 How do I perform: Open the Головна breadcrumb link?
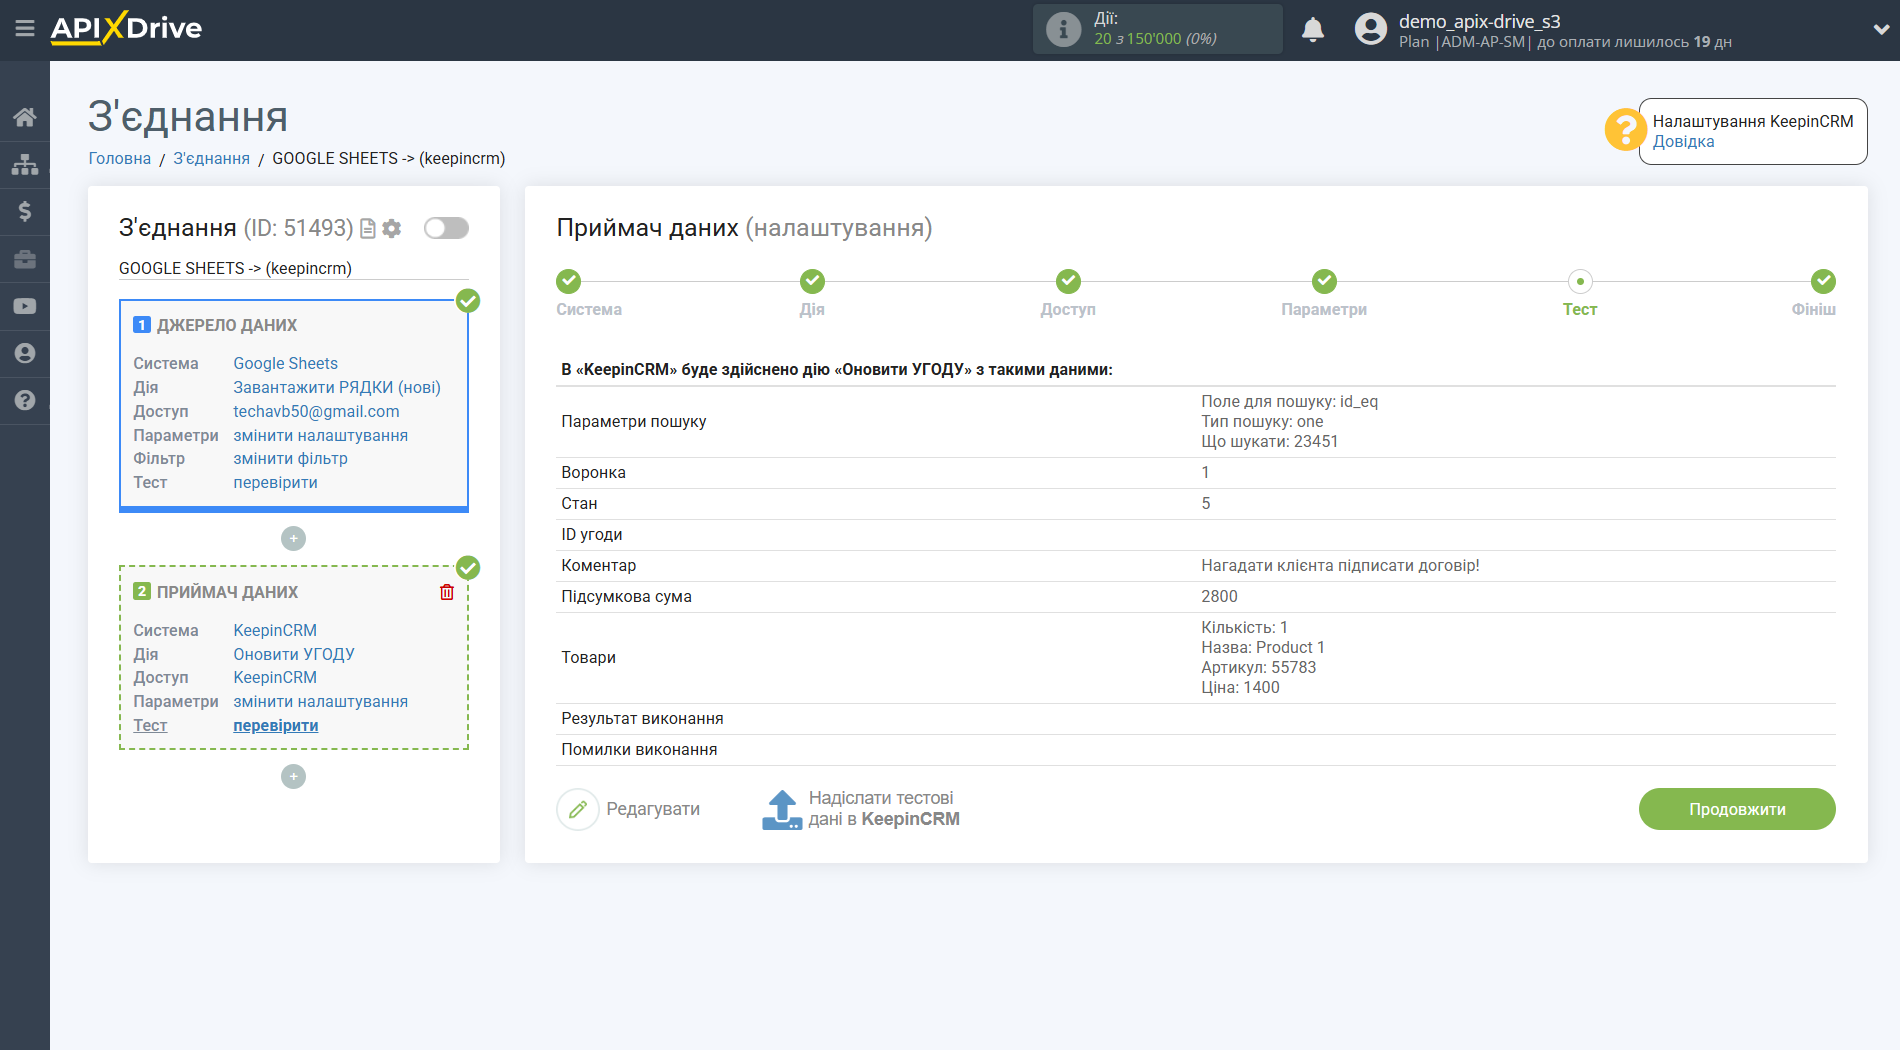click(x=120, y=158)
